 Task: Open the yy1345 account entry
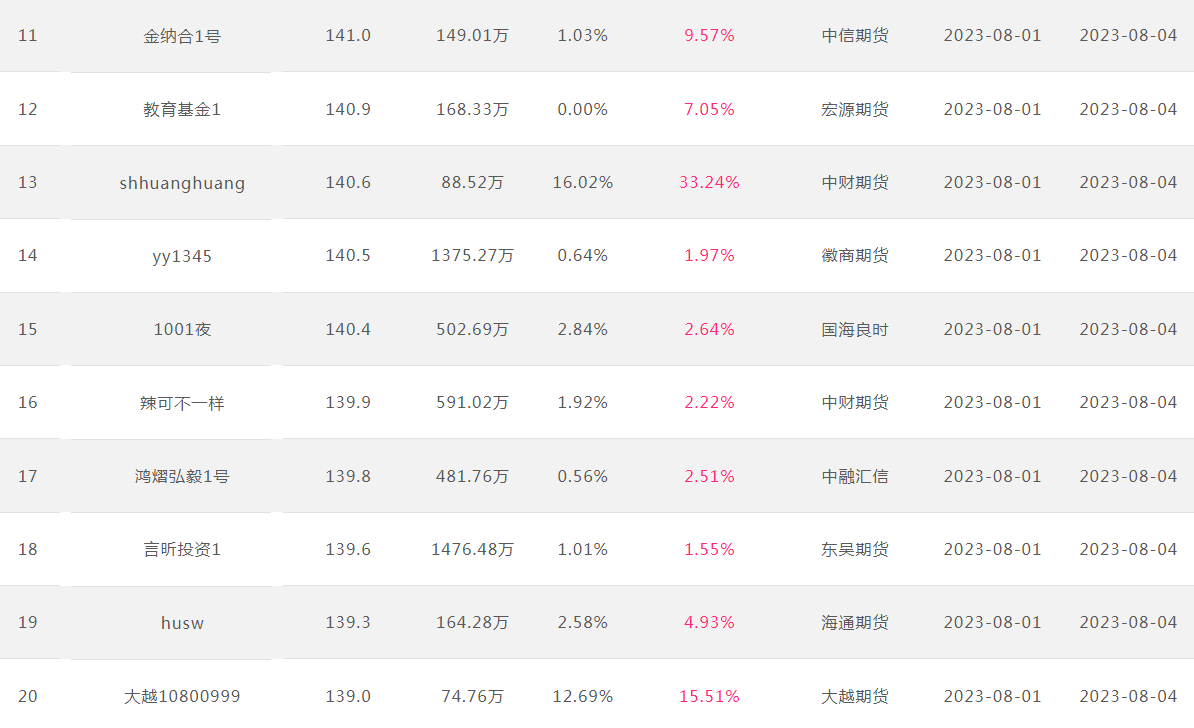[x=182, y=256]
